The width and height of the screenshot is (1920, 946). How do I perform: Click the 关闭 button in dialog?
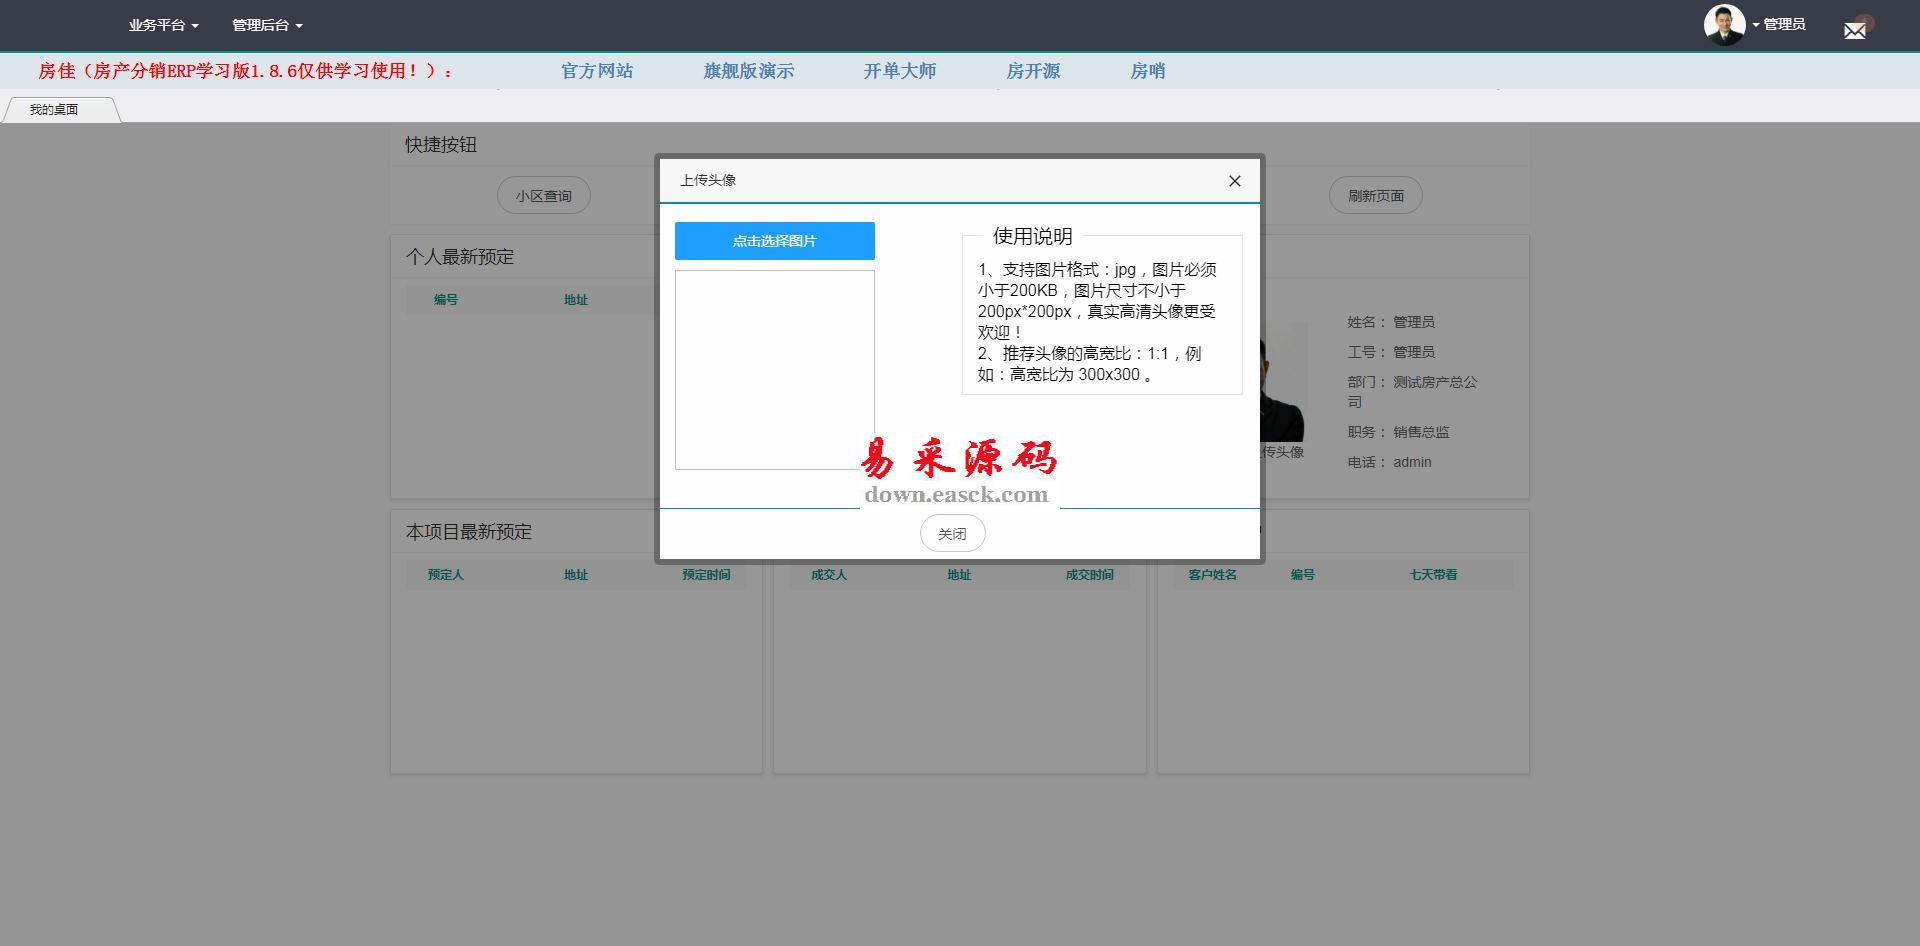point(952,534)
